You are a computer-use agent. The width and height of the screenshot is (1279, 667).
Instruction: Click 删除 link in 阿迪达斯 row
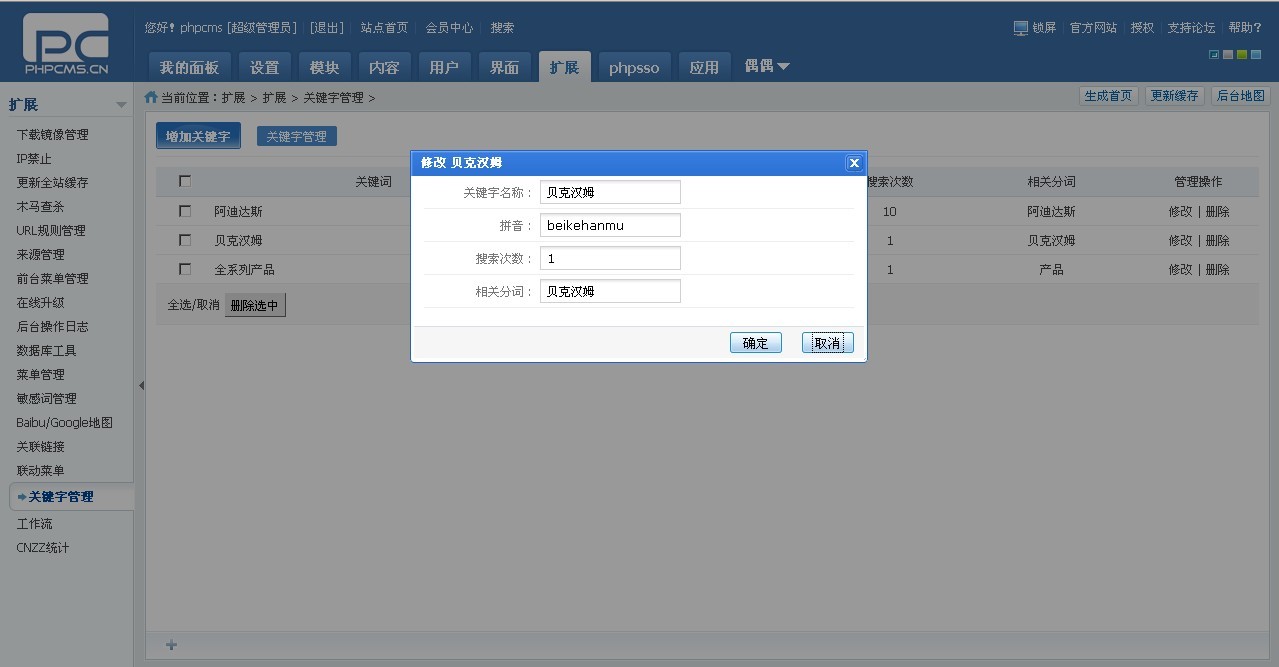1218,211
